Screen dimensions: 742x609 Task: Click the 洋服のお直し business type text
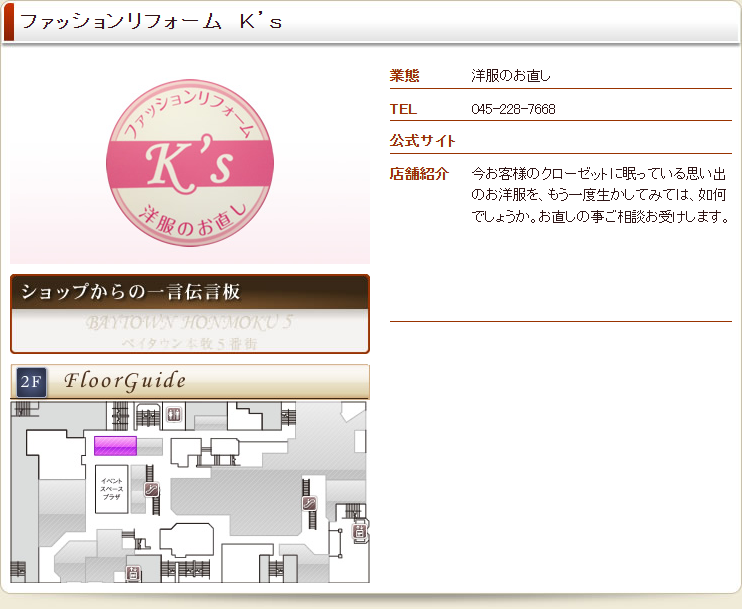tap(511, 76)
